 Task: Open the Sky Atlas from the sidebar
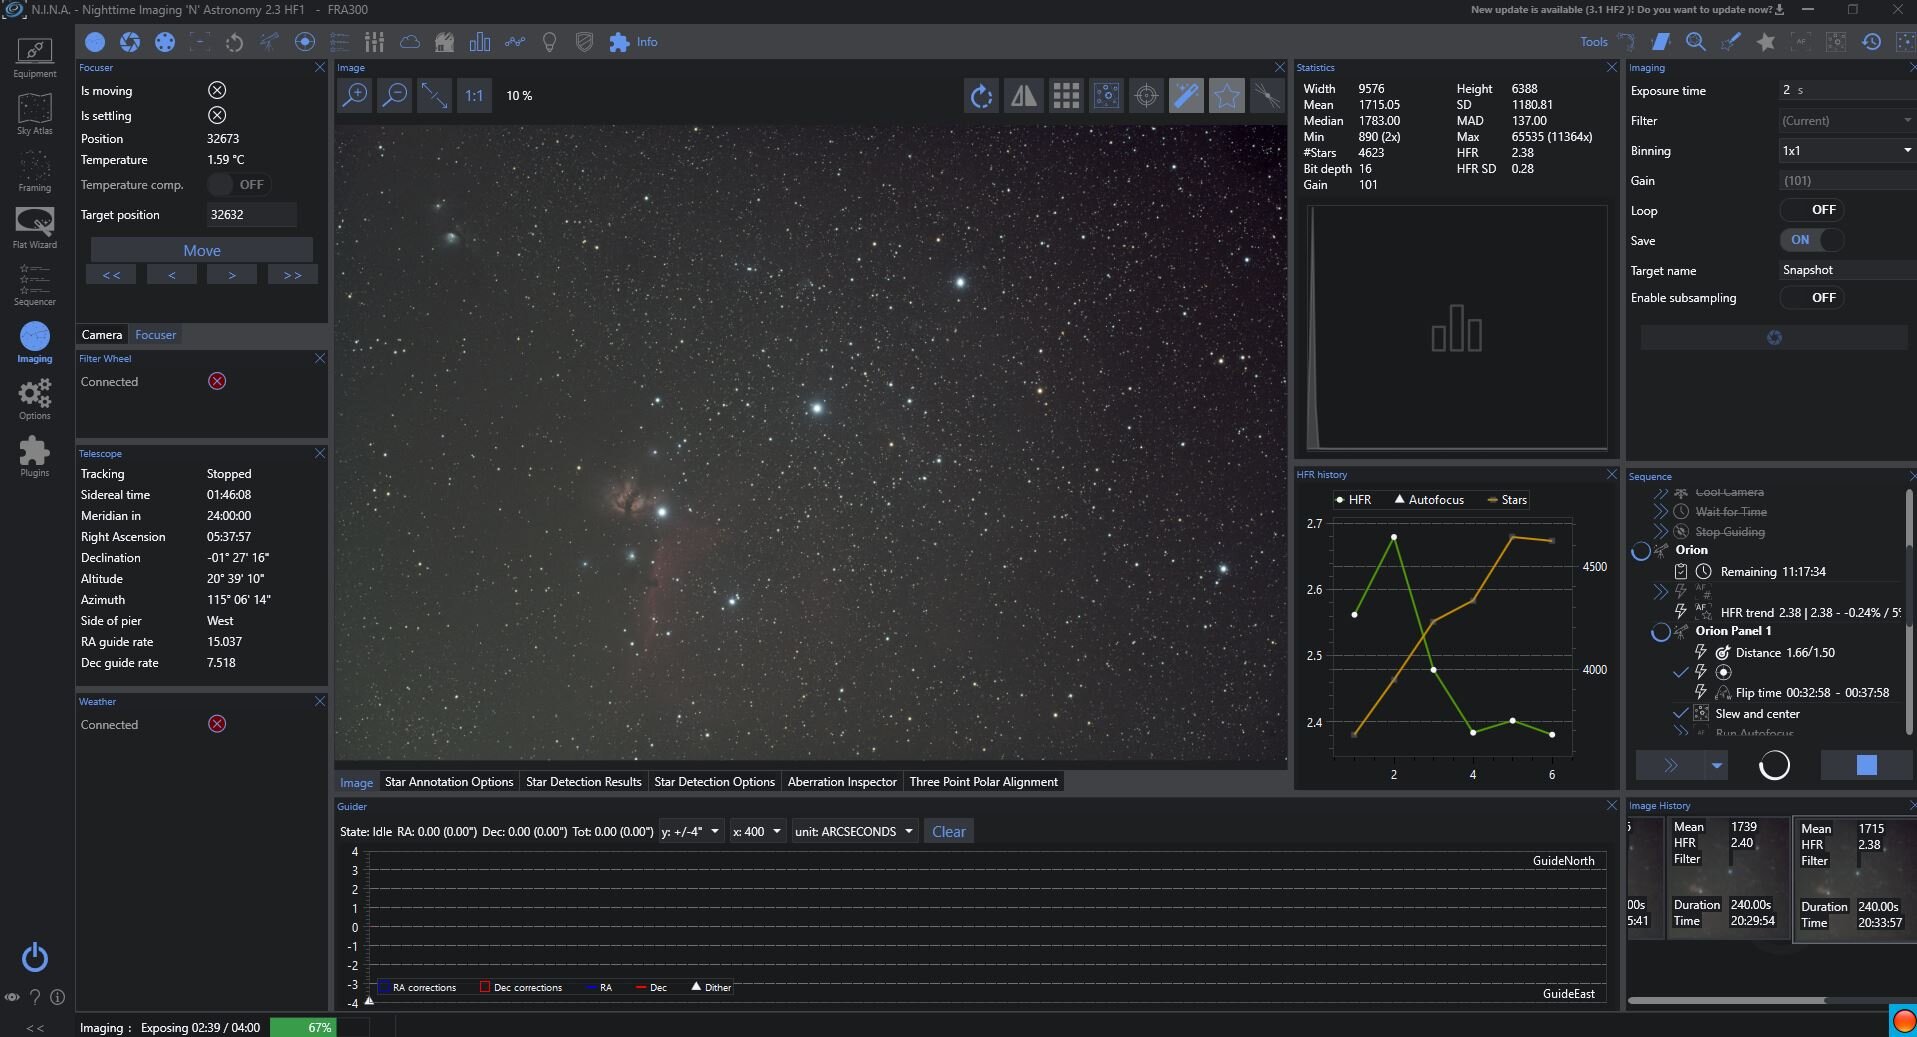click(x=34, y=112)
